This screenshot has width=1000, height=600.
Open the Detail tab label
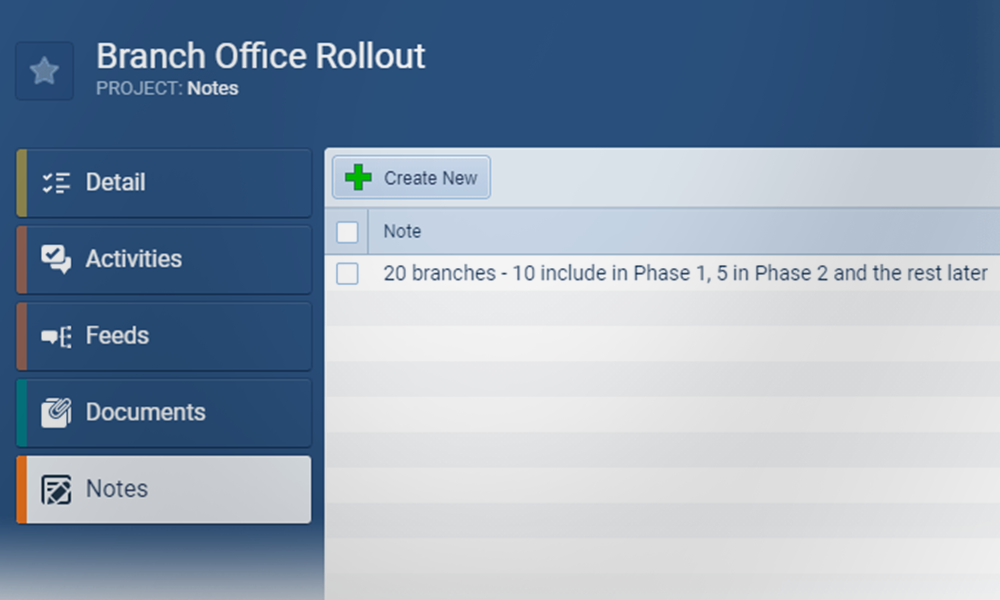pyautogui.click(x=115, y=183)
